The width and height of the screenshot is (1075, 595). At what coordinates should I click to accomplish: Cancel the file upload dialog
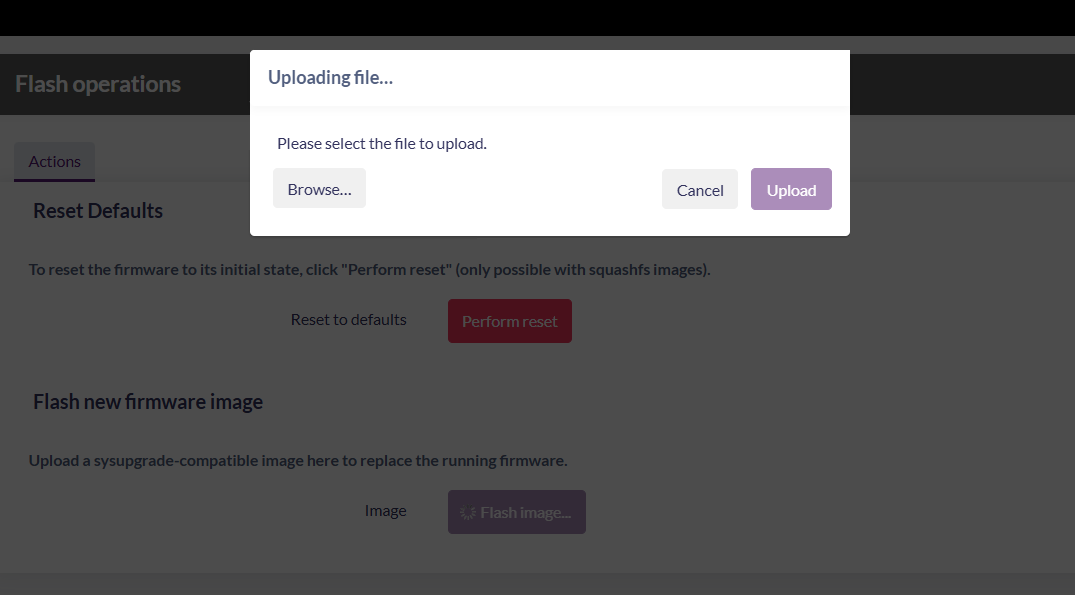pos(700,190)
